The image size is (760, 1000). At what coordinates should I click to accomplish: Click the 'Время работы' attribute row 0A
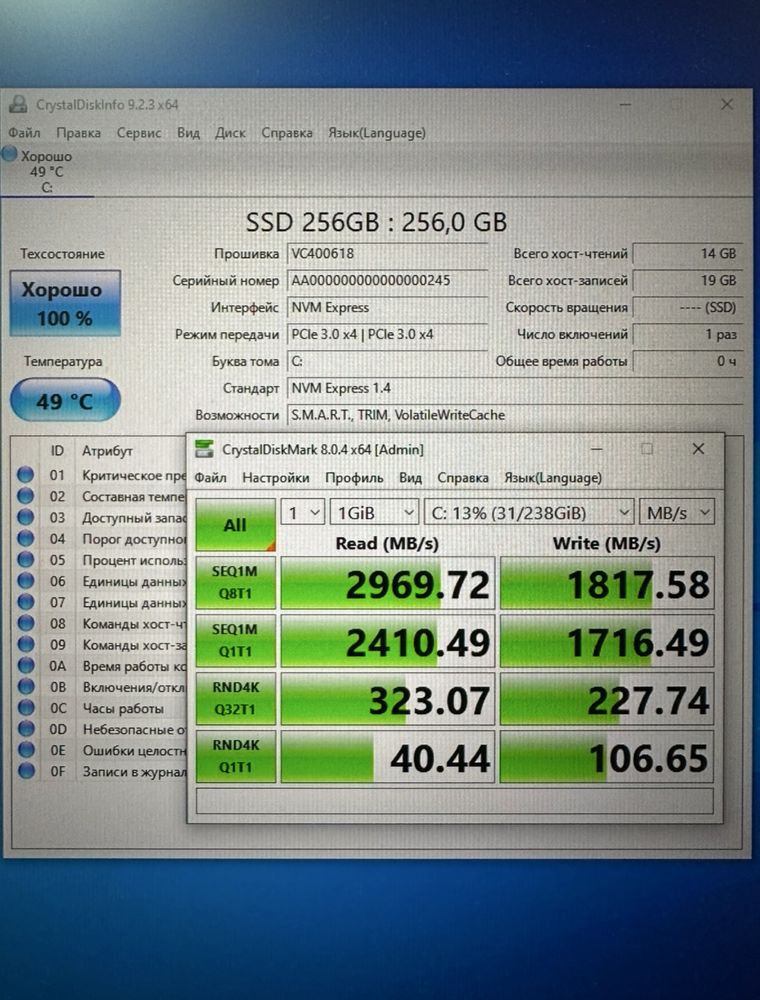pos(99,666)
